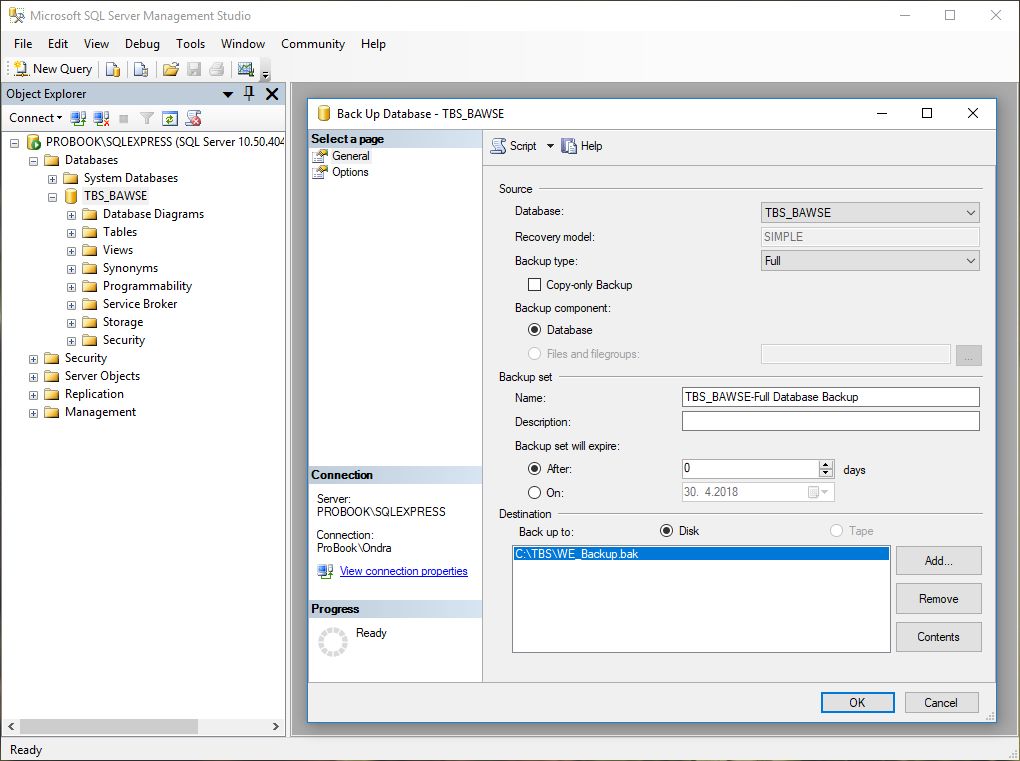1020x761 pixels.
Task: Open the Object Explorer window position arrow
Action: point(228,94)
